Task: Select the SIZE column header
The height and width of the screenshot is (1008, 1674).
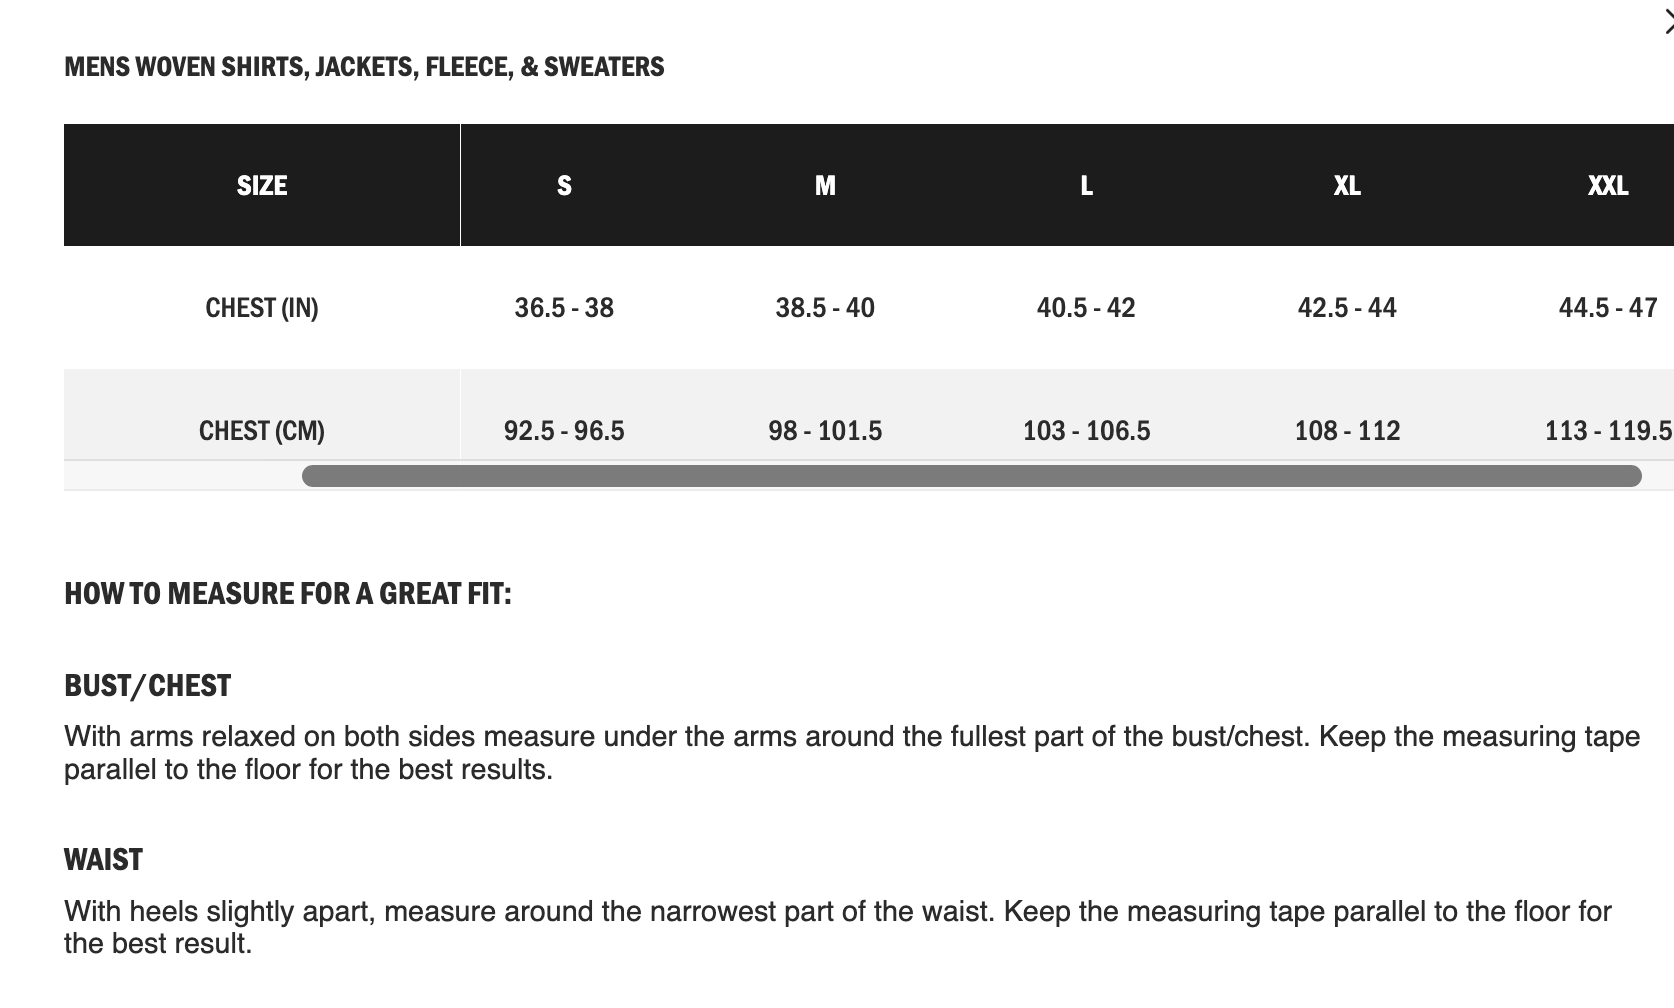Action: click(x=262, y=185)
